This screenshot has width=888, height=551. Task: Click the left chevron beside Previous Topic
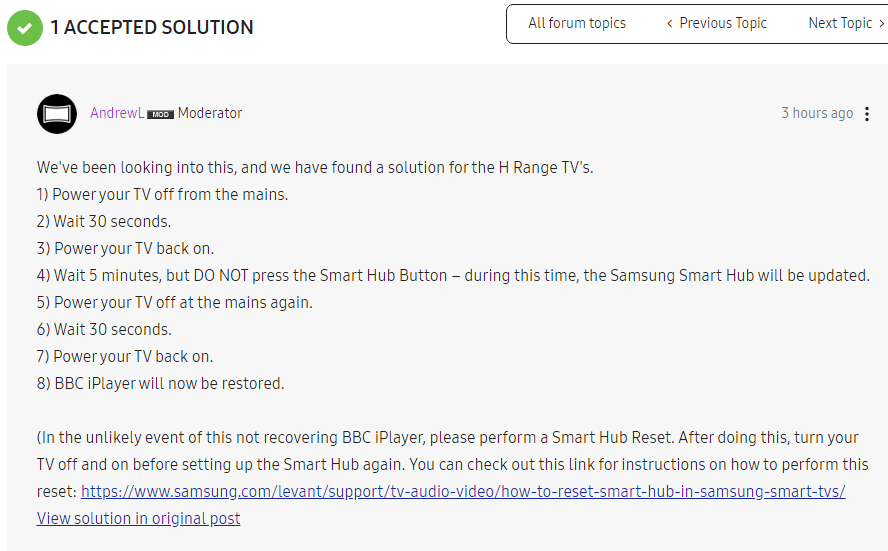coord(670,23)
